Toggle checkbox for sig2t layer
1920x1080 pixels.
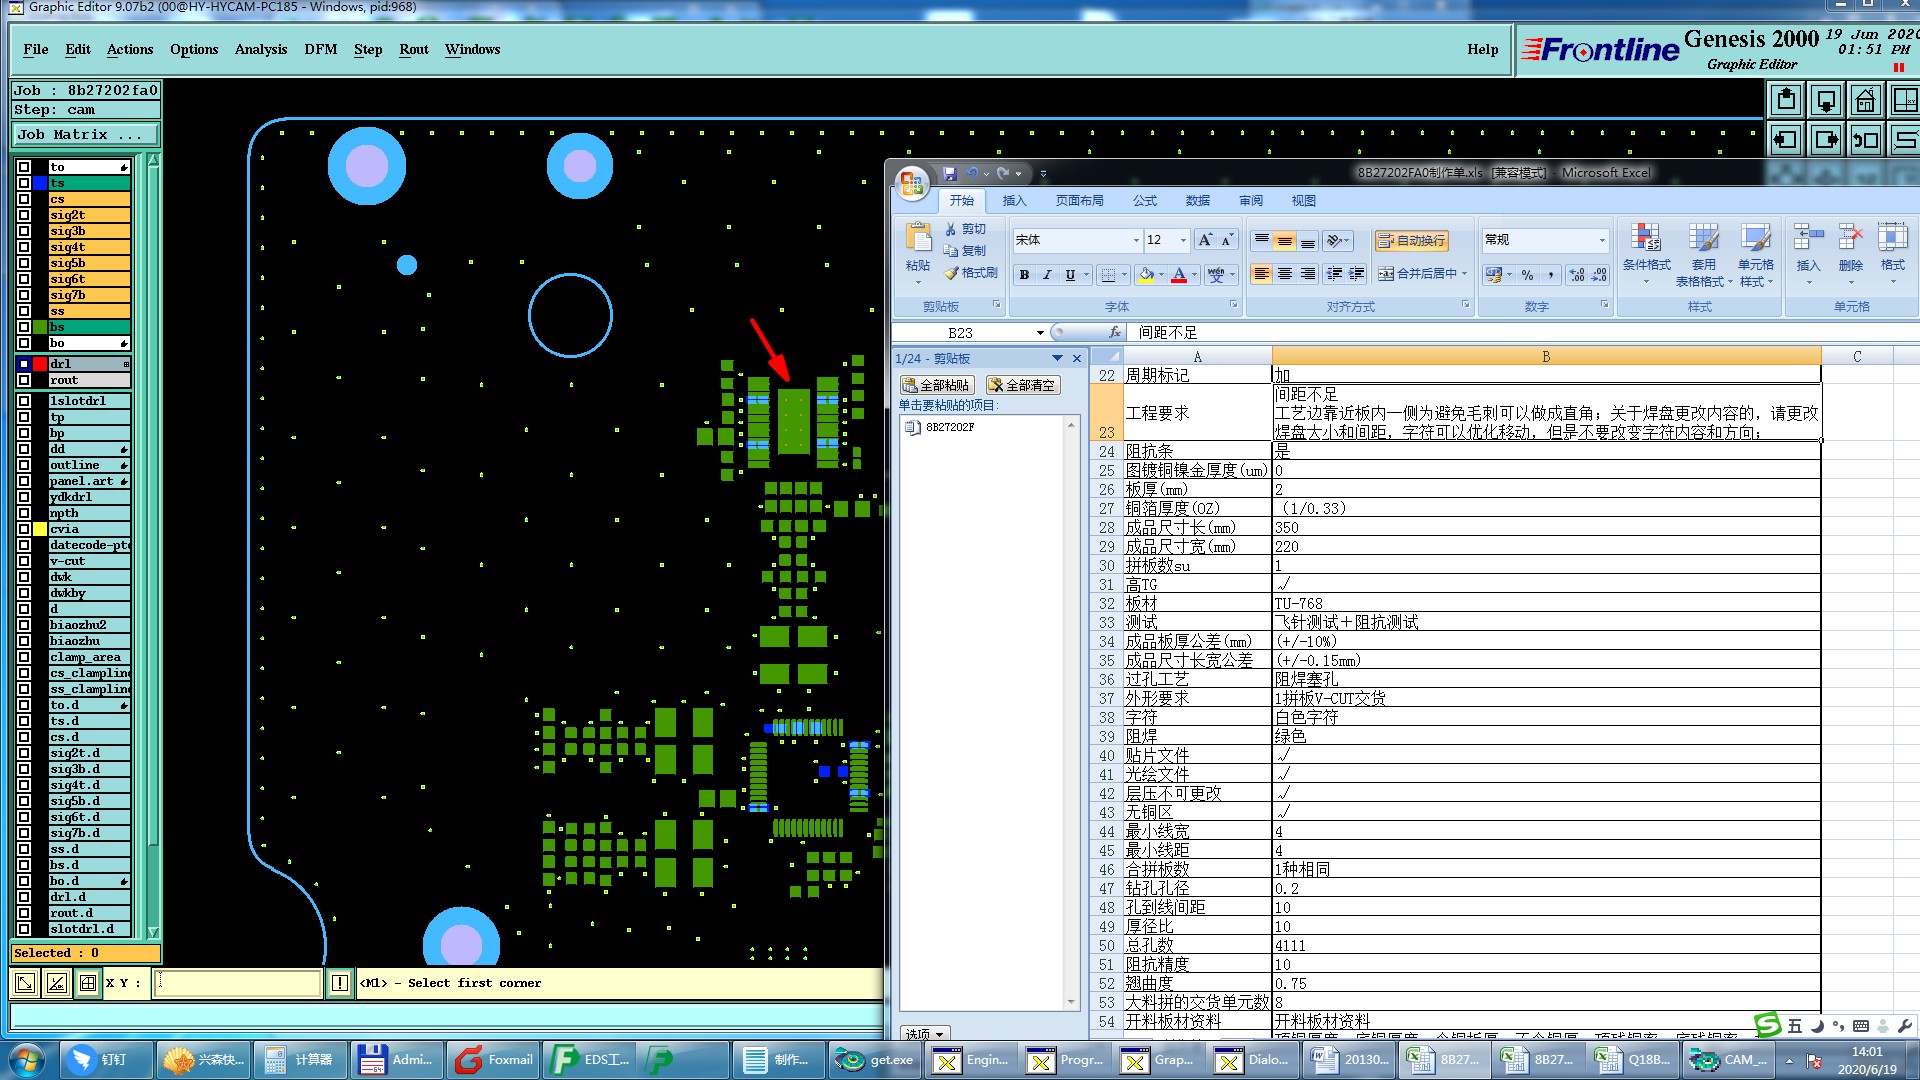(24, 215)
